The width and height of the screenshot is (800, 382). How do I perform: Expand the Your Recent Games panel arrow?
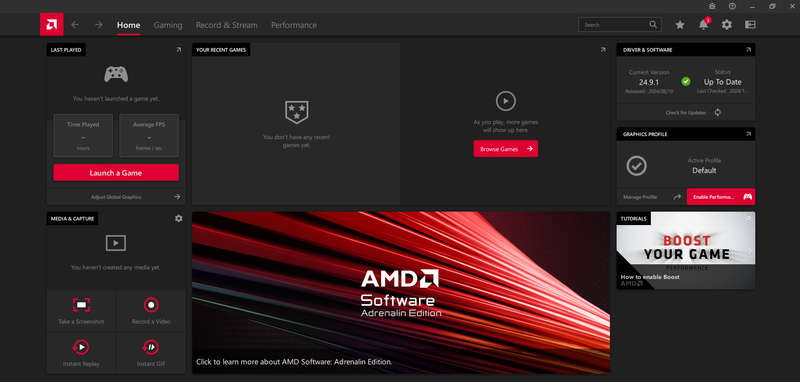pyautogui.click(x=603, y=50)
